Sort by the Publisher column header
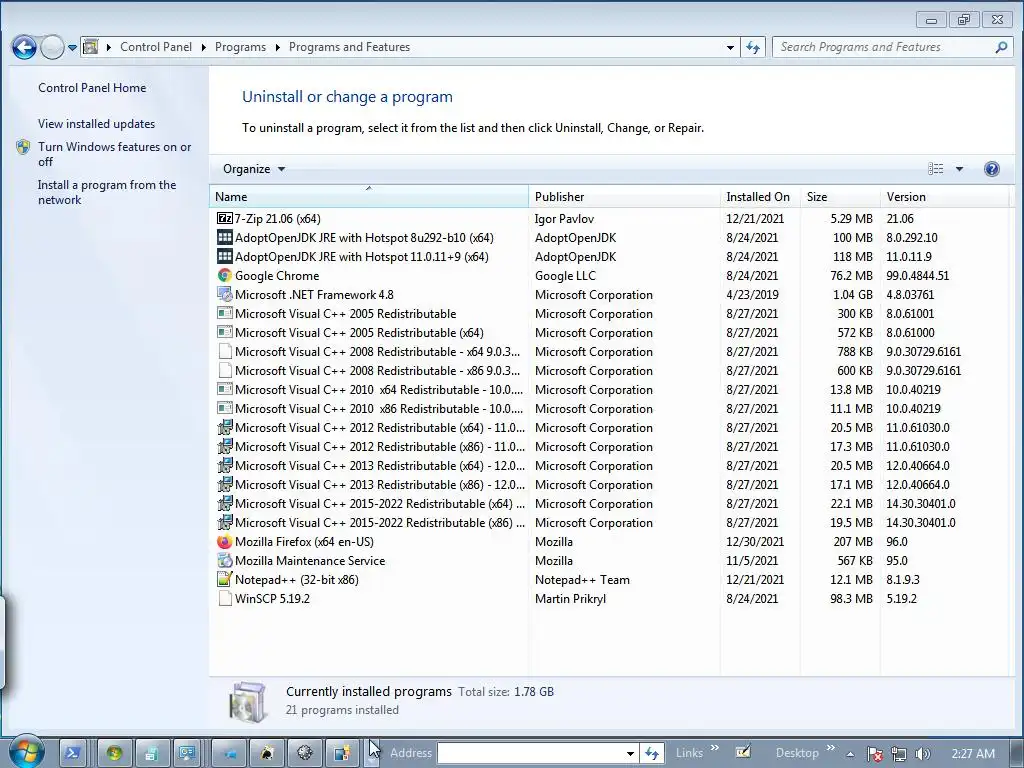The height and width of the screenshot is (768, 1024). 624,197
